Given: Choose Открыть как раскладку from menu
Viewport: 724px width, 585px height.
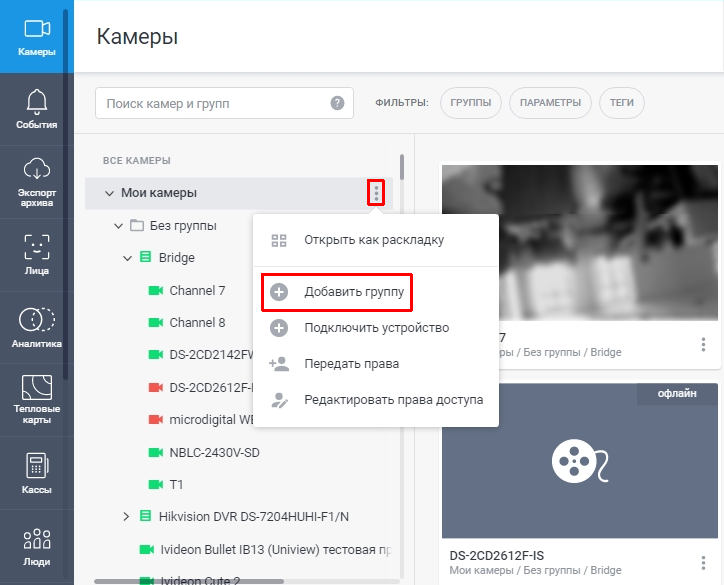Looking at the screenshot, I should 376,240.
